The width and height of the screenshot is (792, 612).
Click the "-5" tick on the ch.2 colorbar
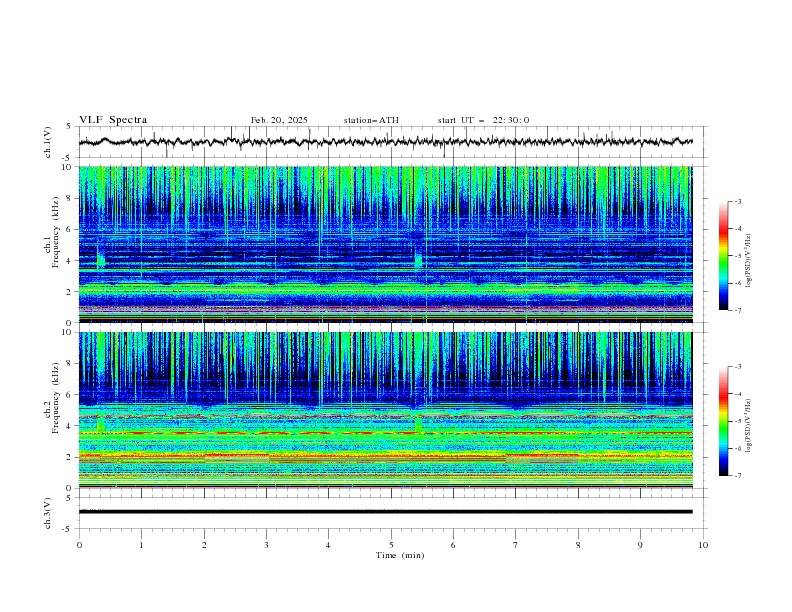pyautogui.click(x=737, y=421)
